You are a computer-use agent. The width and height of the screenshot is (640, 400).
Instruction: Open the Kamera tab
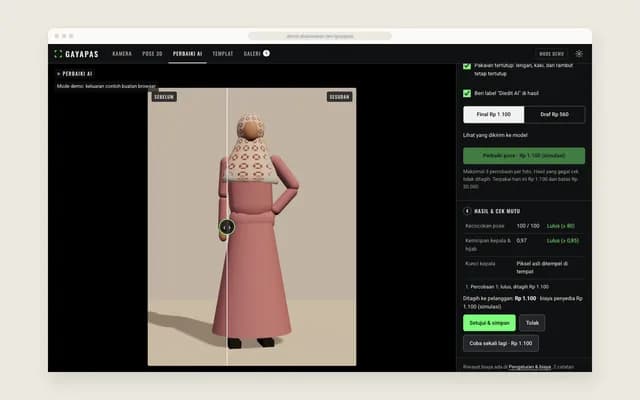(122, 53)
